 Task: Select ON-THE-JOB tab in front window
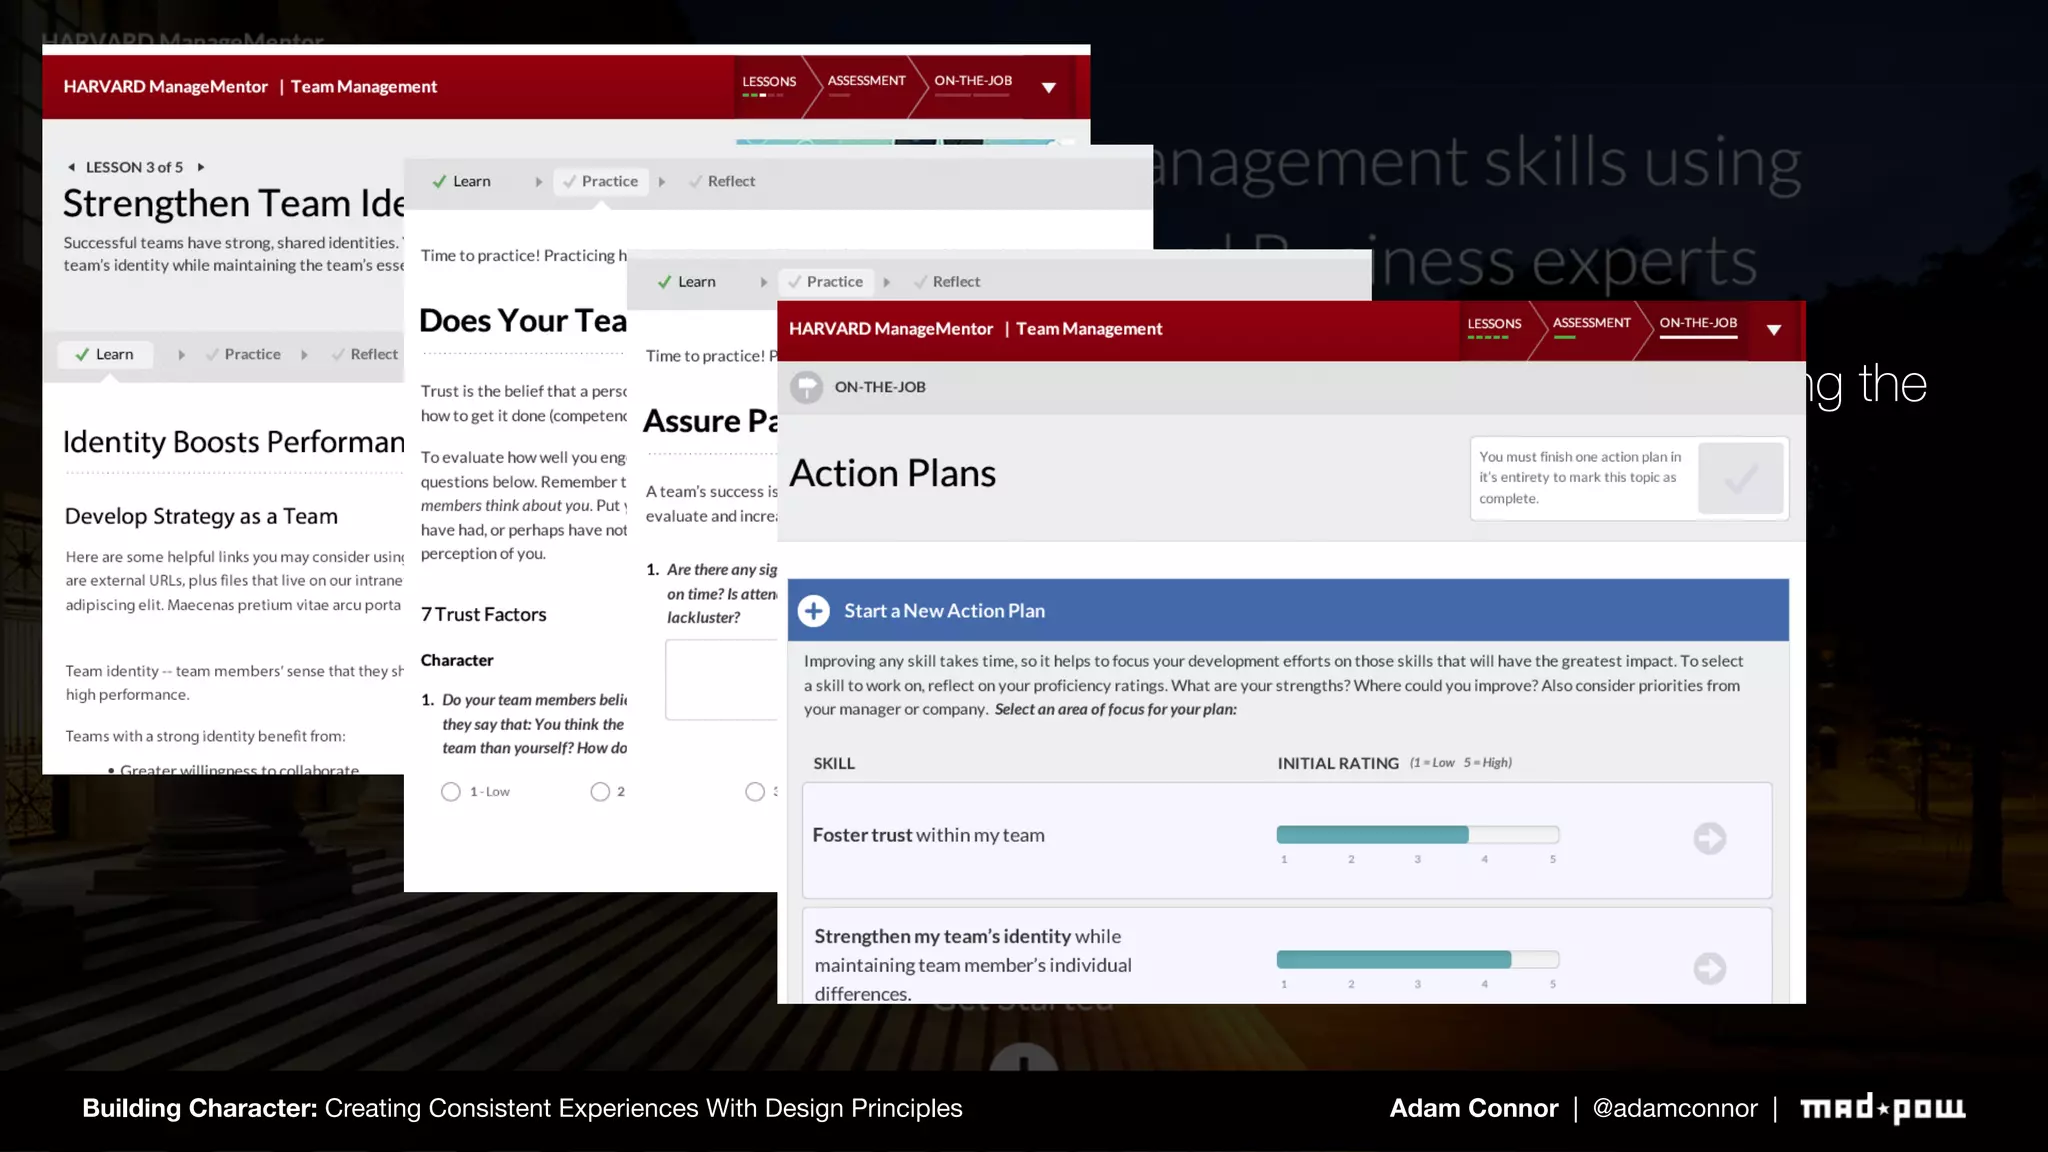(1698, 324)
